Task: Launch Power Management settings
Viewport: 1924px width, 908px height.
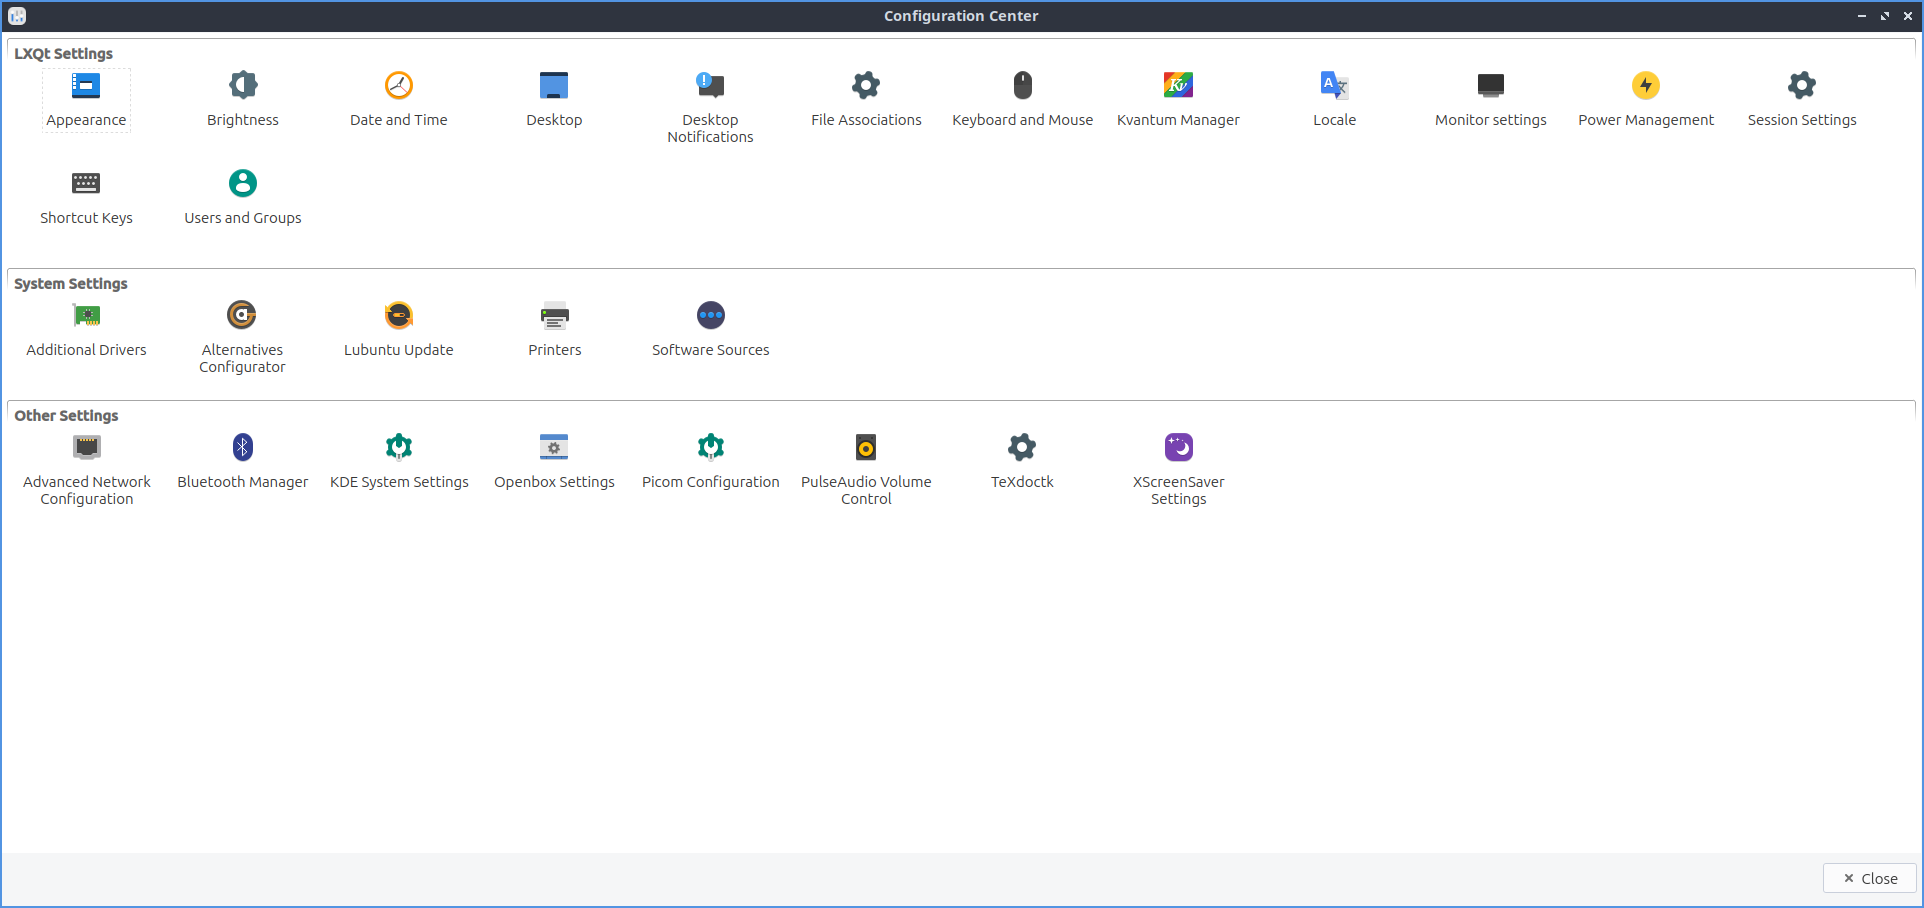Action: pyautogui.click(x=1646, y=87)
